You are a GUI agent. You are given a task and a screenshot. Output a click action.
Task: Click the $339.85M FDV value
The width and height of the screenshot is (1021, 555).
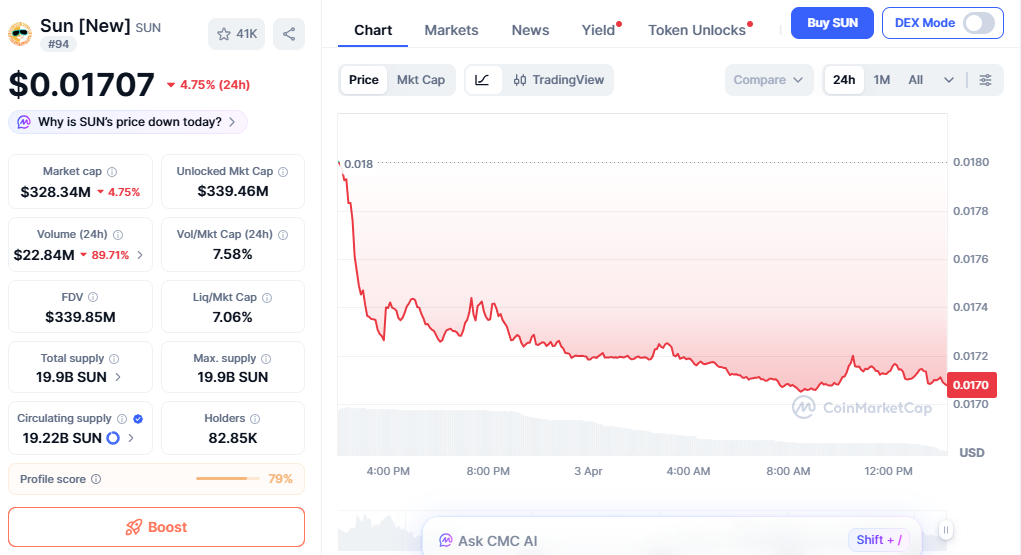[x=80, y=317]
